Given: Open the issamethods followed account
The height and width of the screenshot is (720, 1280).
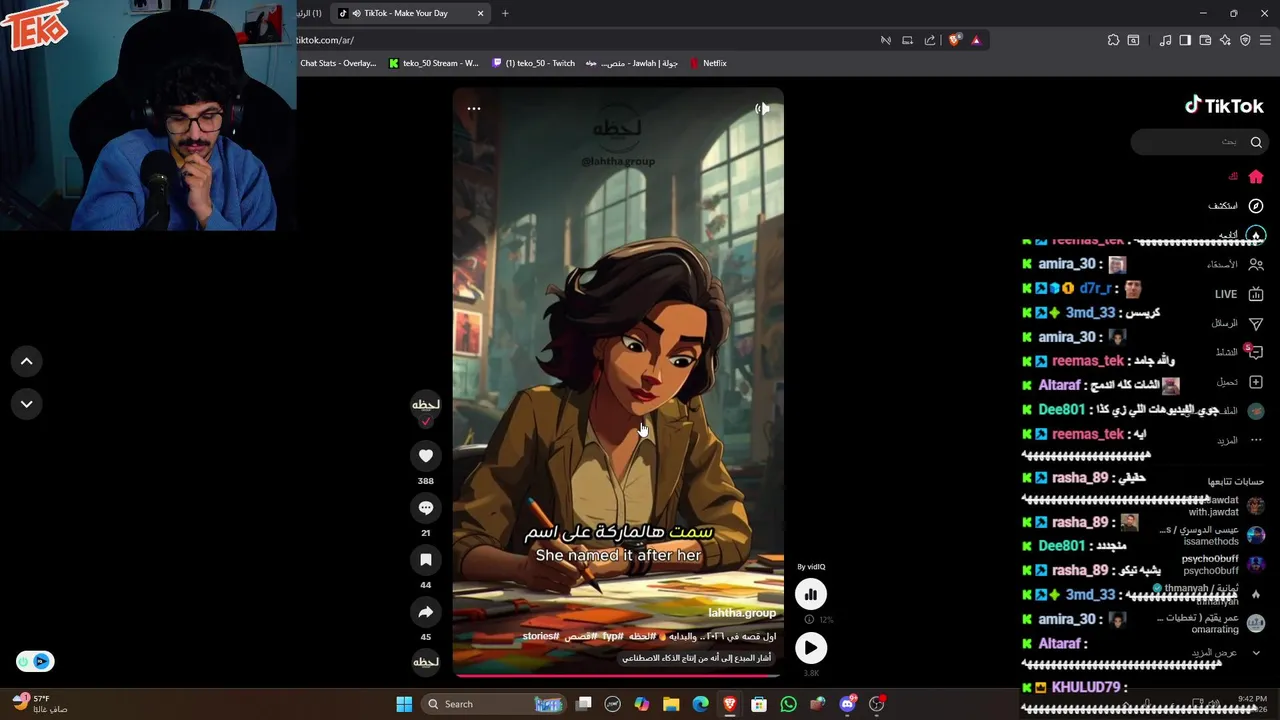Looking at the screenshot, I should 1212,536.
